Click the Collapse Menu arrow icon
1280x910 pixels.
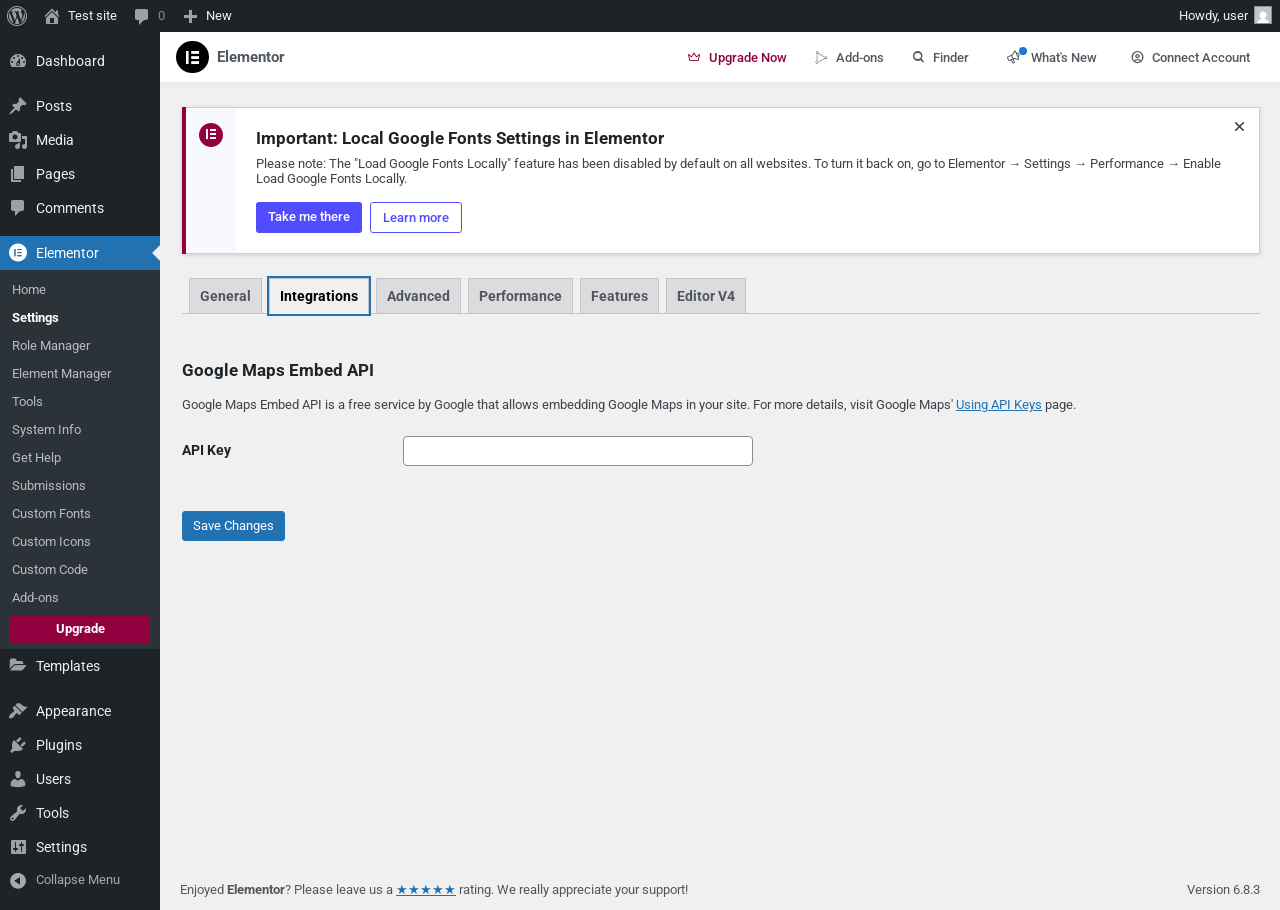(x=18, y=880)
